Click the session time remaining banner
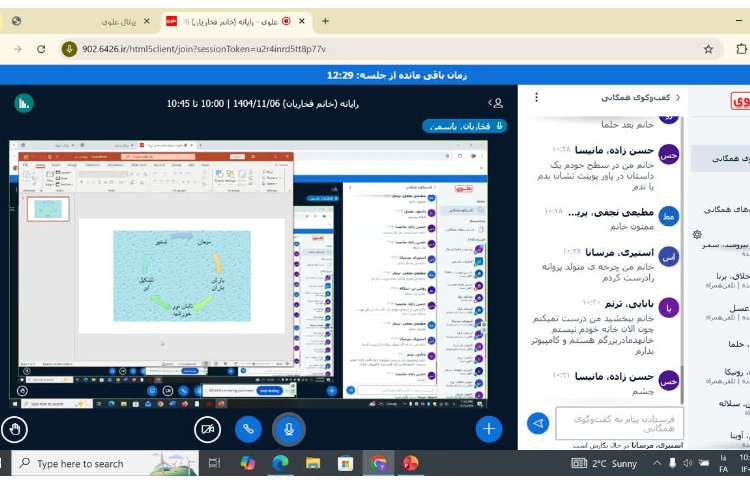This screenshot has height=480, width=750. click(397, 75)
